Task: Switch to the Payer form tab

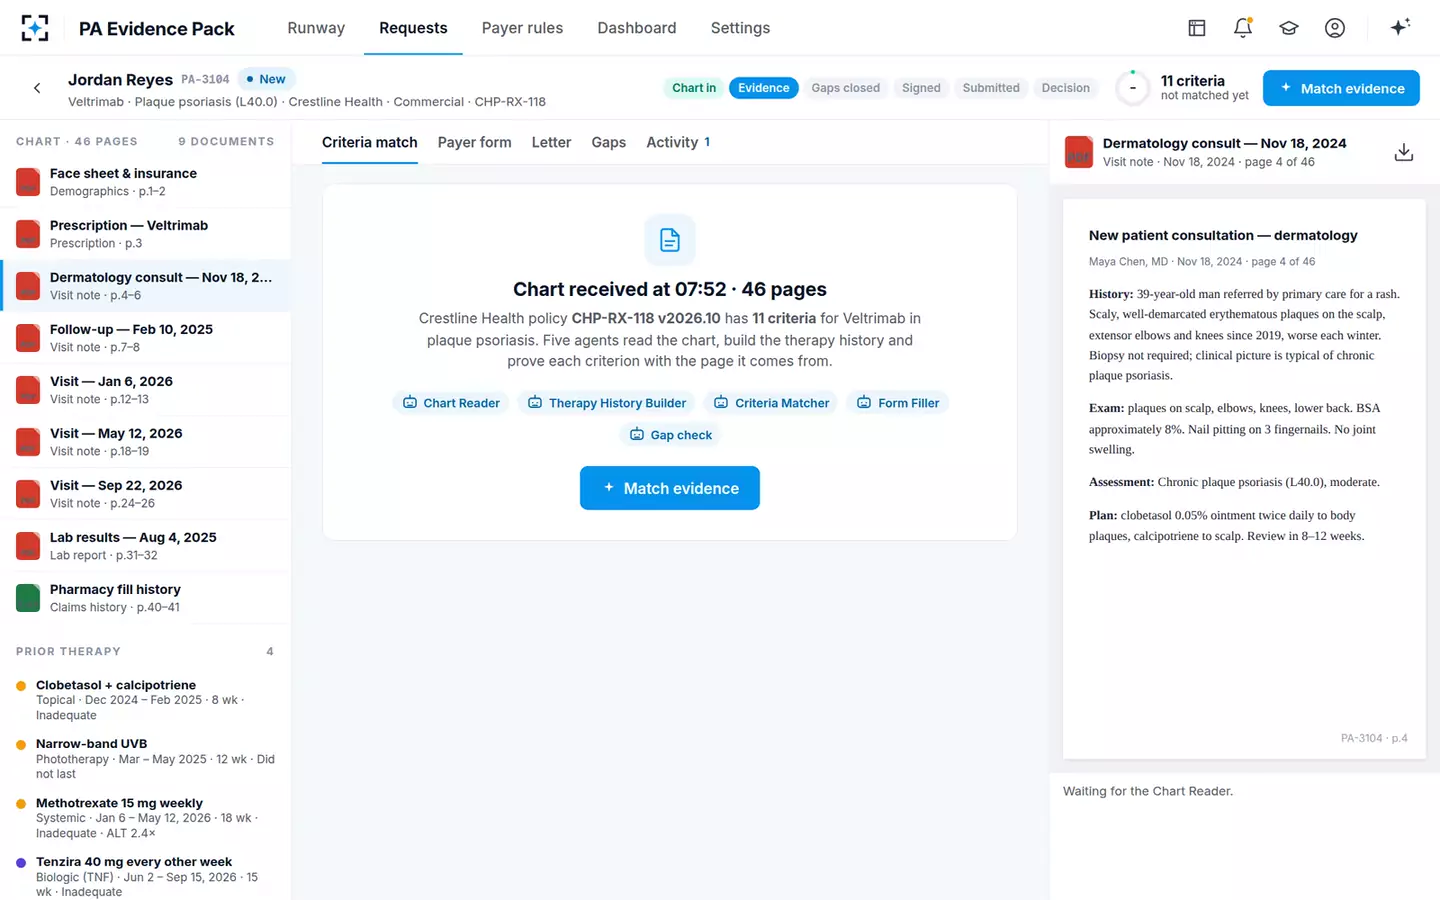Action: [x=474, y=142]
